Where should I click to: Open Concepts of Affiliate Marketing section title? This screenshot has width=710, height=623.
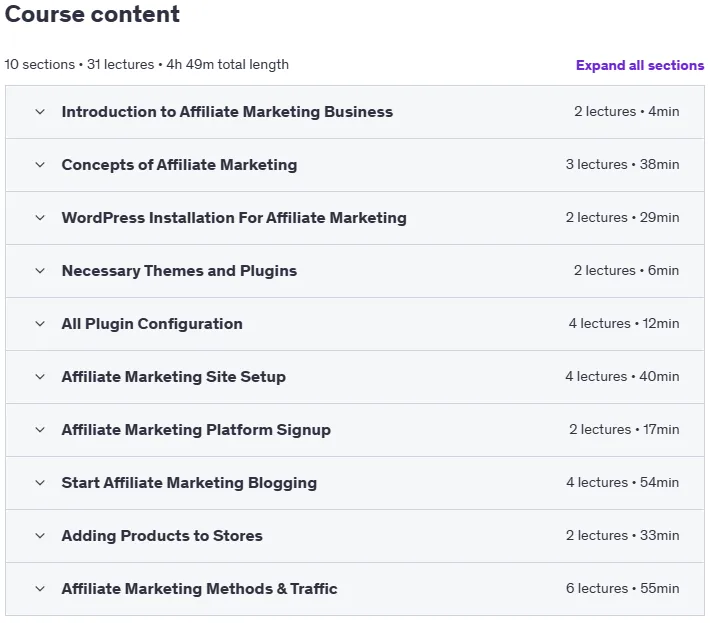(179, 165)
